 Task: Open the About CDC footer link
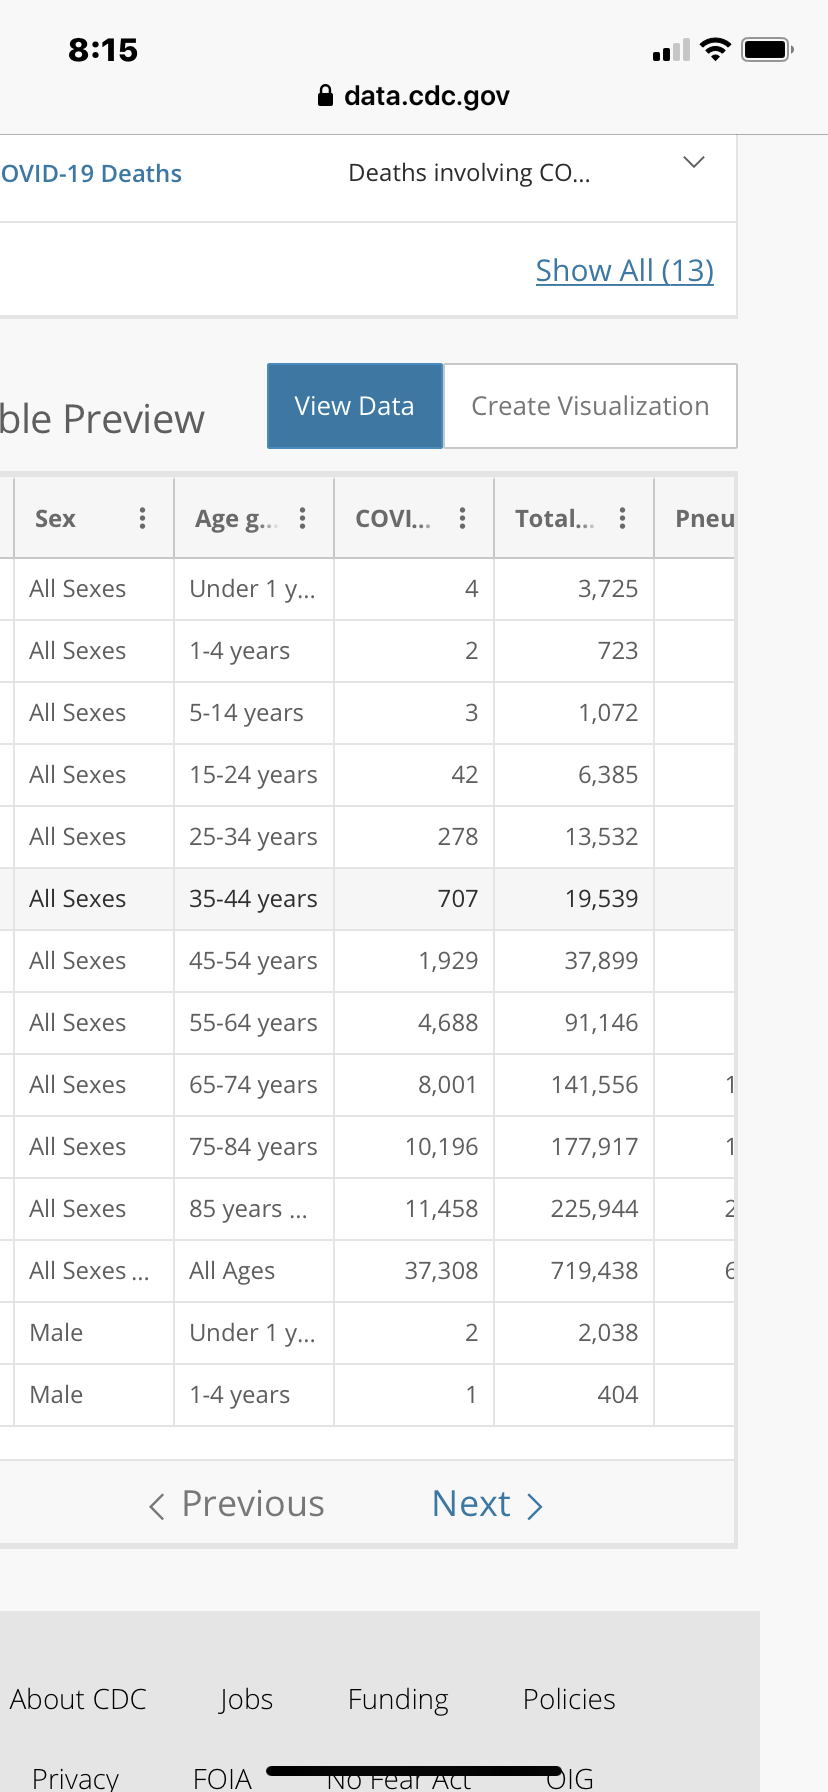coord(78,1699)
